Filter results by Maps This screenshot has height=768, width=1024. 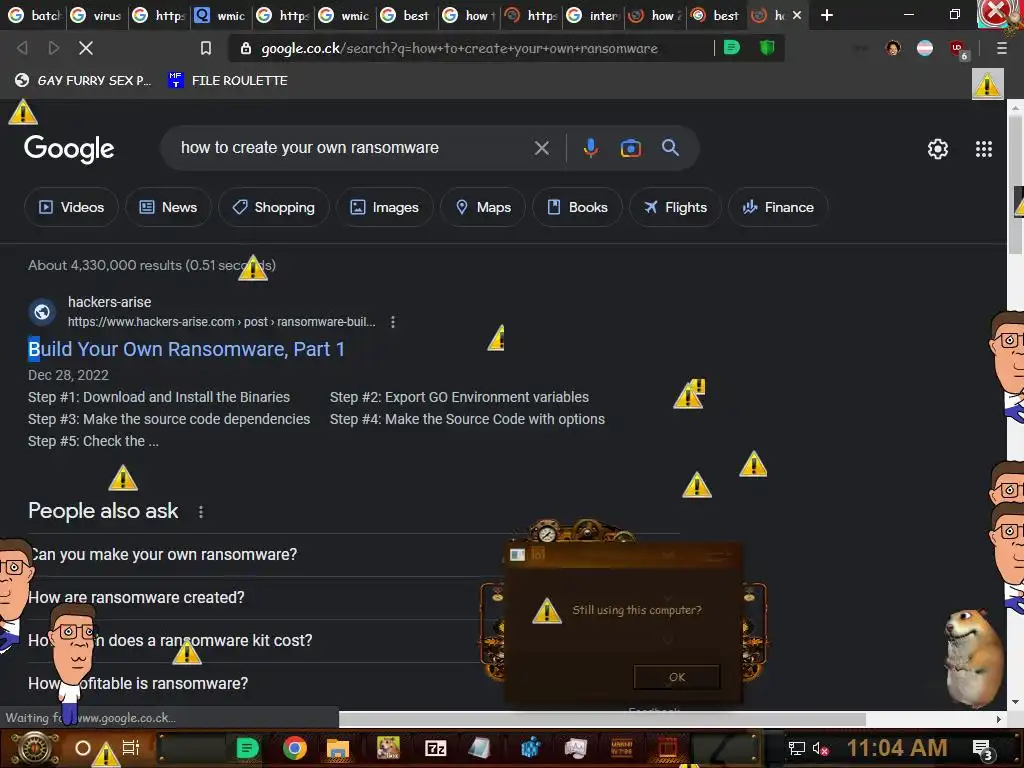(x=483, y=207)
